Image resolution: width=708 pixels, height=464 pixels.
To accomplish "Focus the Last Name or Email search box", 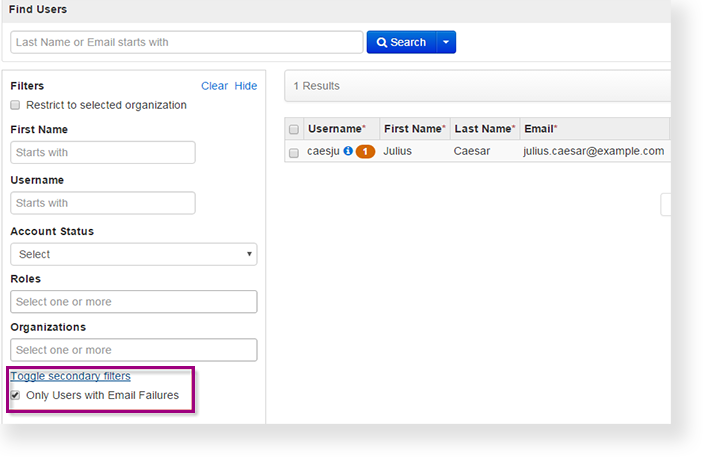I will tap(187, 42).
